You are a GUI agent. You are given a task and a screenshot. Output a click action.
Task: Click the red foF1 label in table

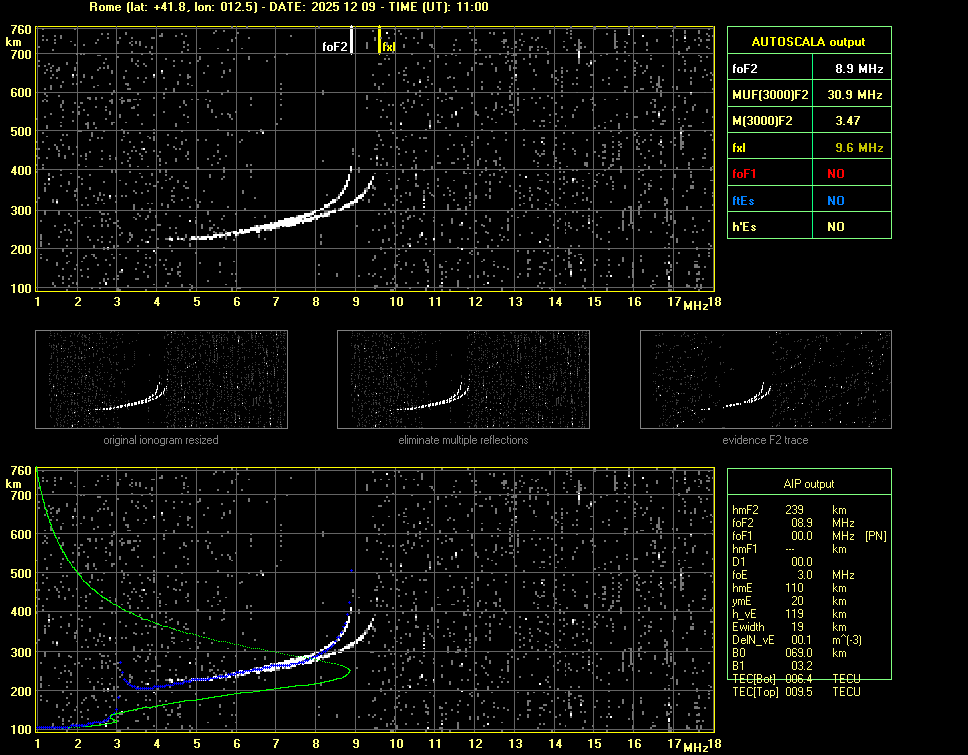tap(745, 174)
